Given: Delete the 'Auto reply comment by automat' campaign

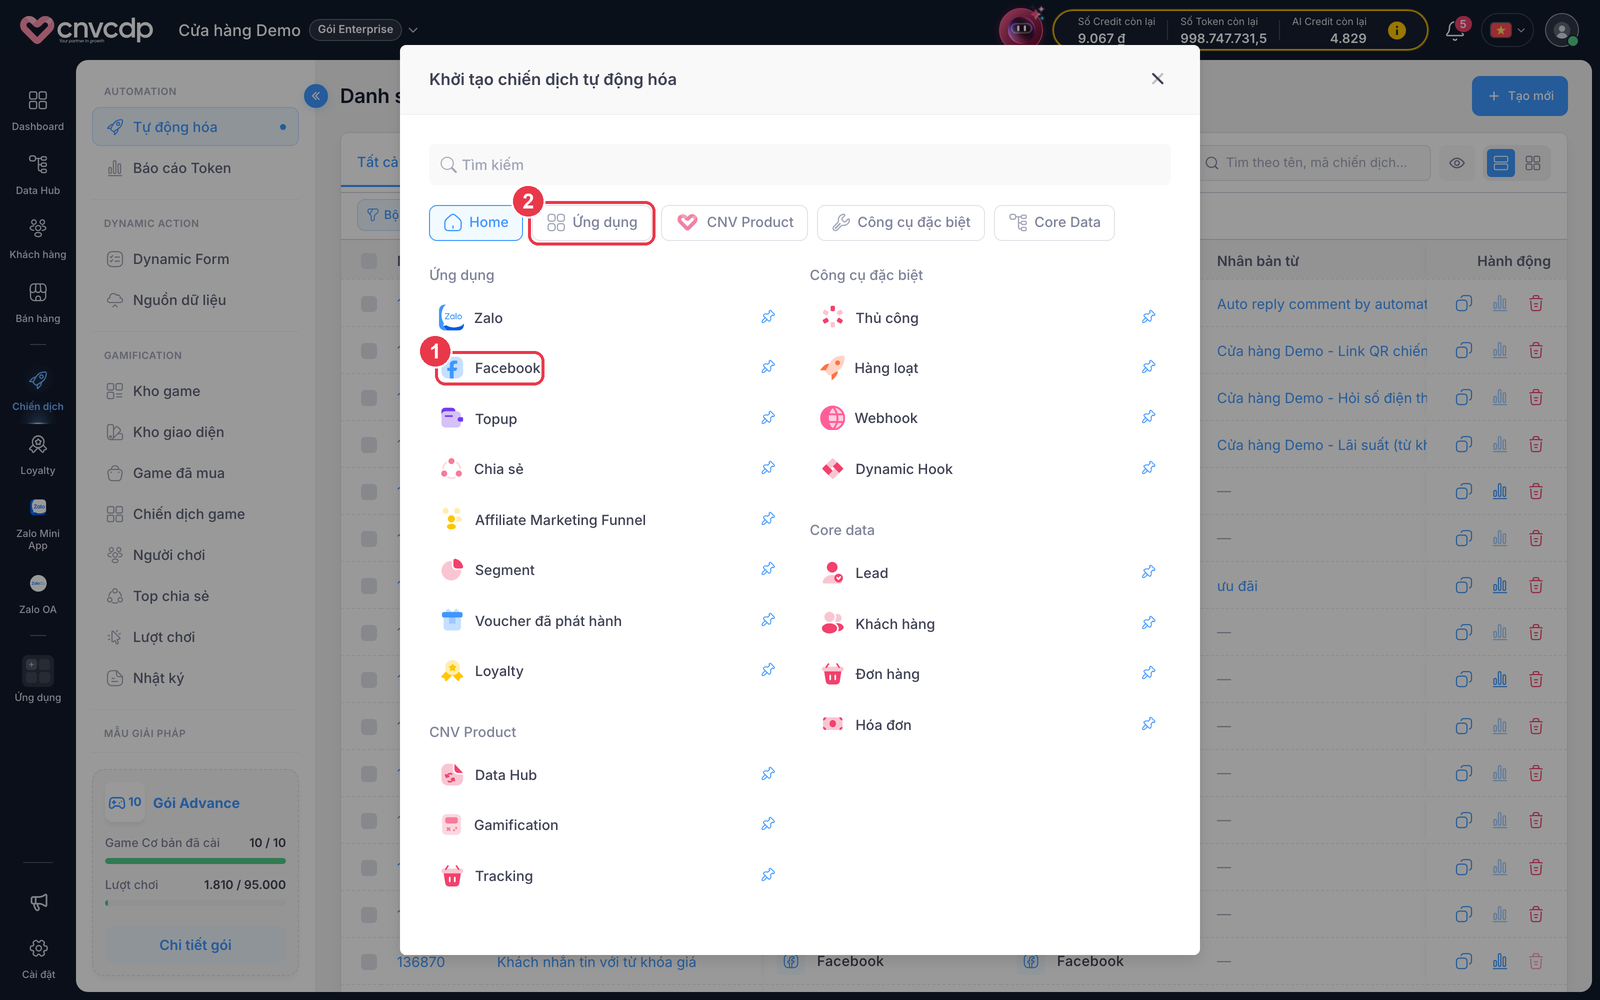Looking at the screenshot, I should click(x=1536, y=303).
